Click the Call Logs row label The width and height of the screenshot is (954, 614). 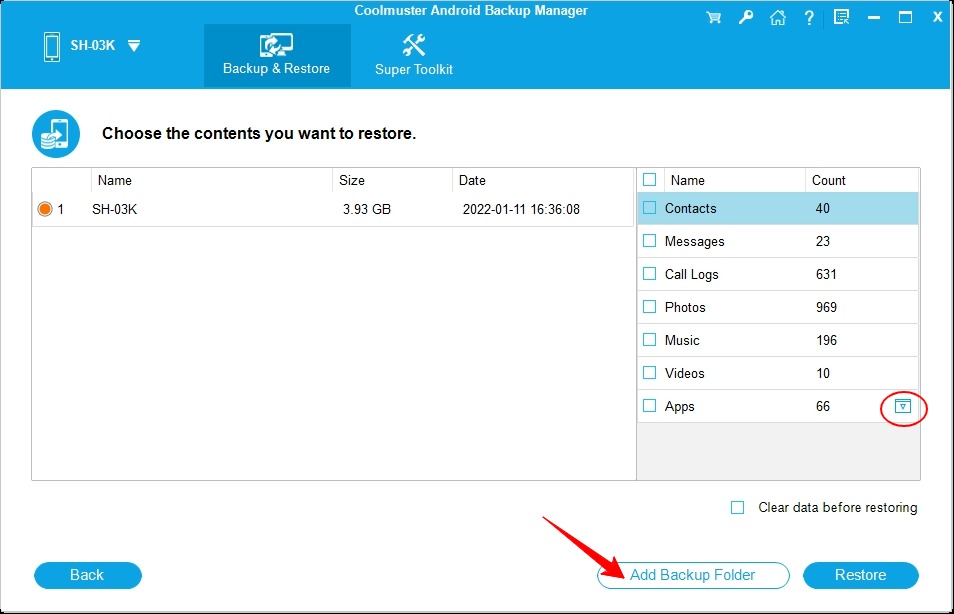point(692,274)
